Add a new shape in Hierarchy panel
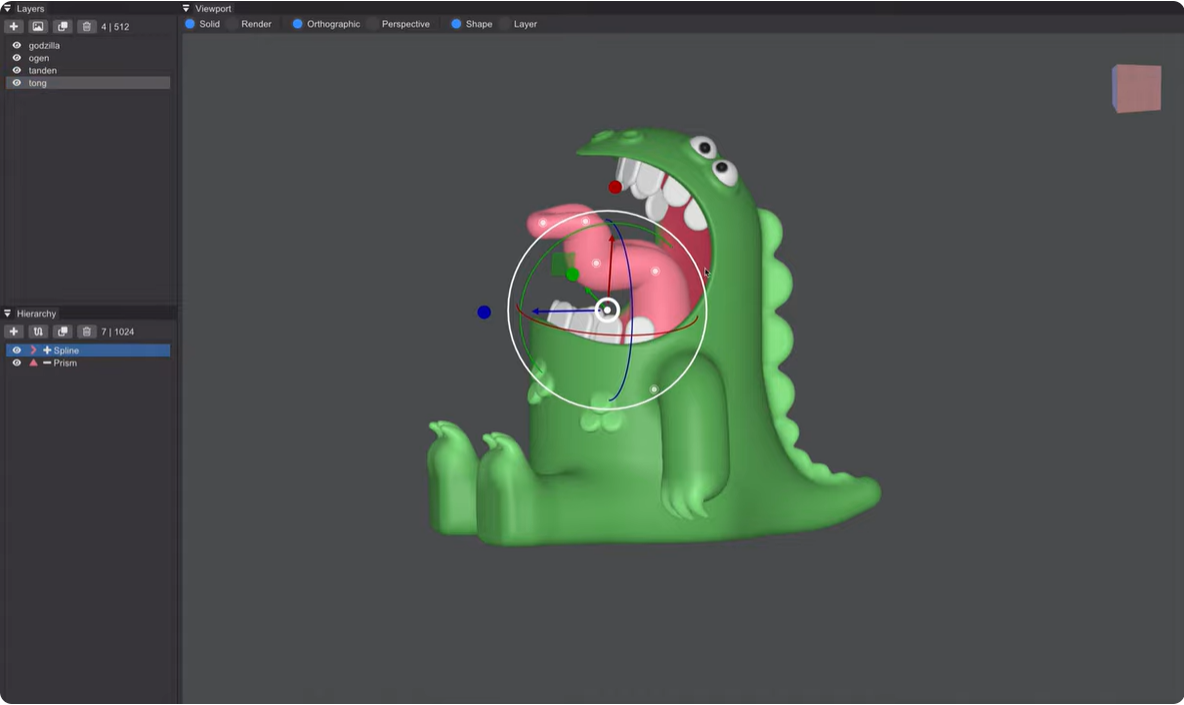This screenshot has width=1184, height=705. pyautogui.click(x=14, y=332)
